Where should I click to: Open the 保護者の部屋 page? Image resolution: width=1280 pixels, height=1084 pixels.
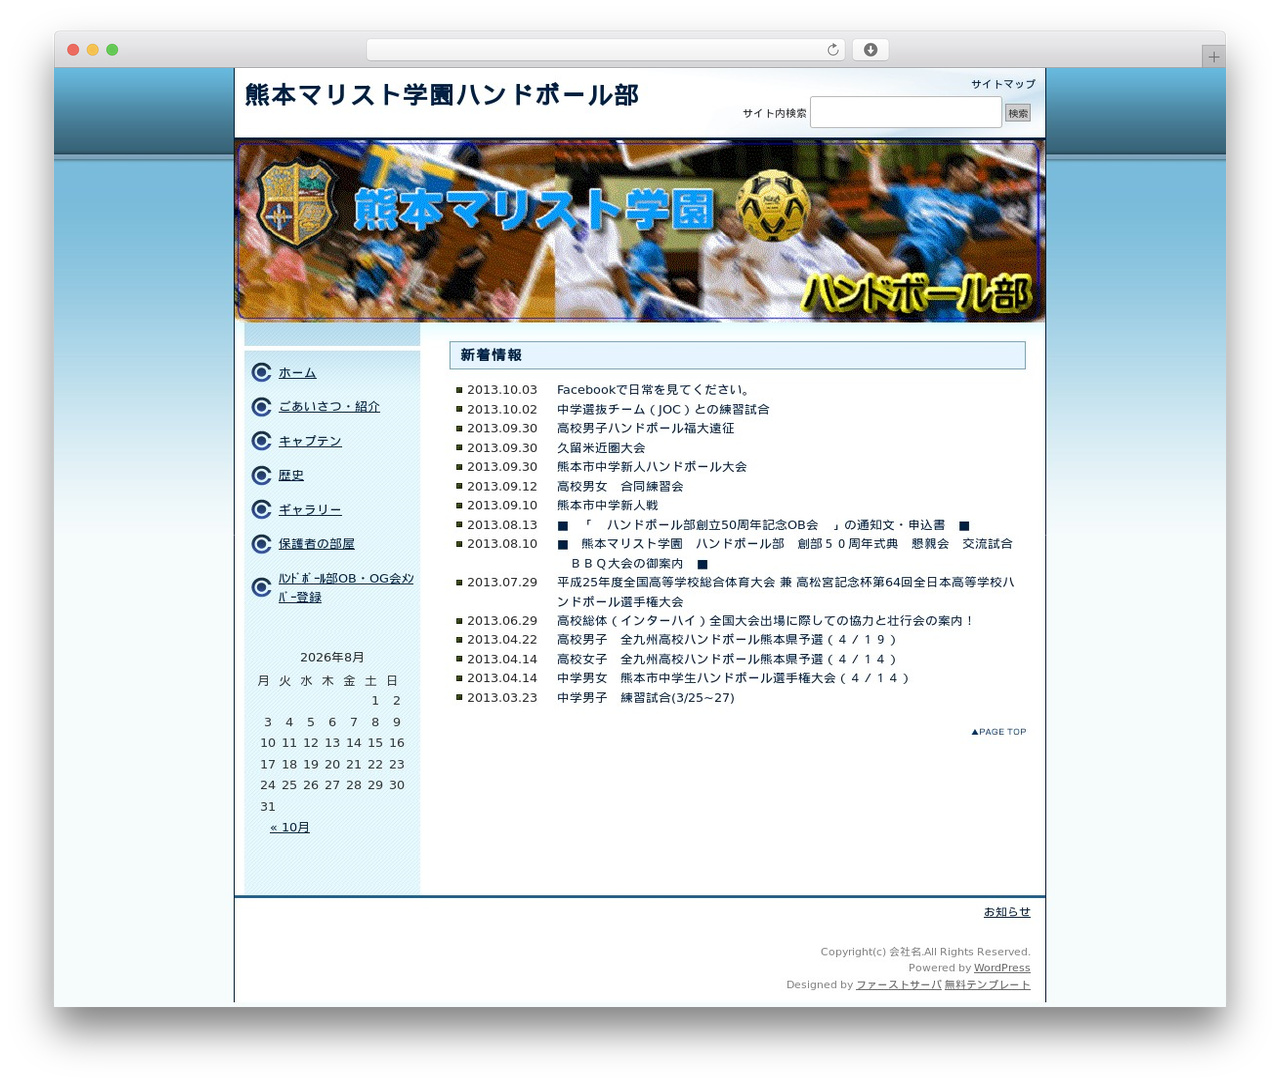coord(316,544)
